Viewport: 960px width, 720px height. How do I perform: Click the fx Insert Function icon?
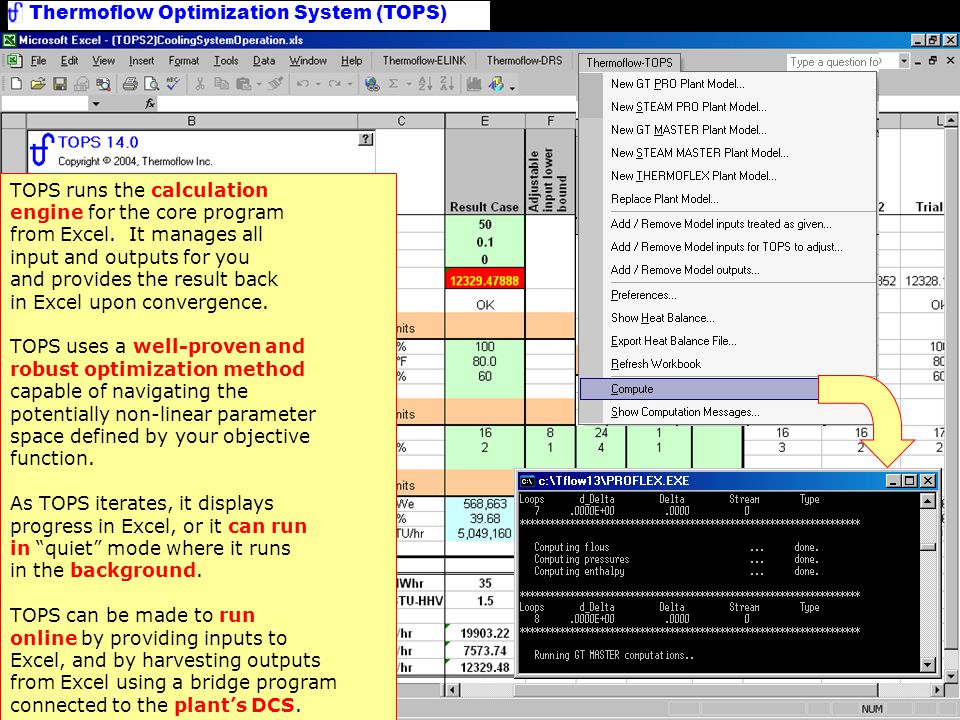[150, 104]
